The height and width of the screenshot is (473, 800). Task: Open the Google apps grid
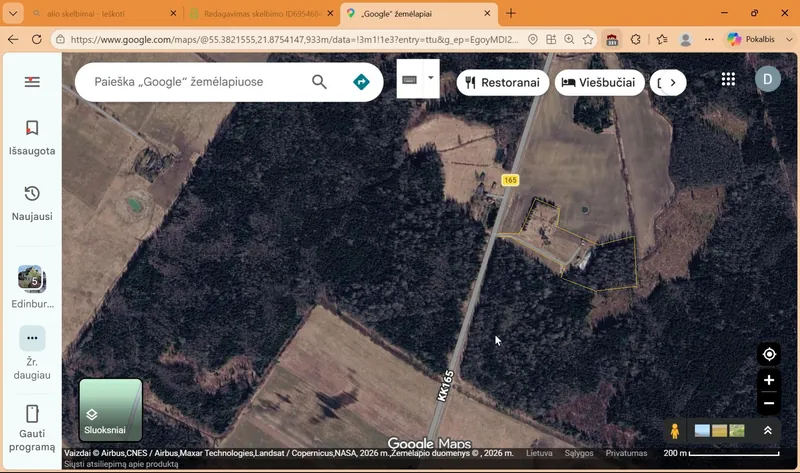tap(729, 79)
